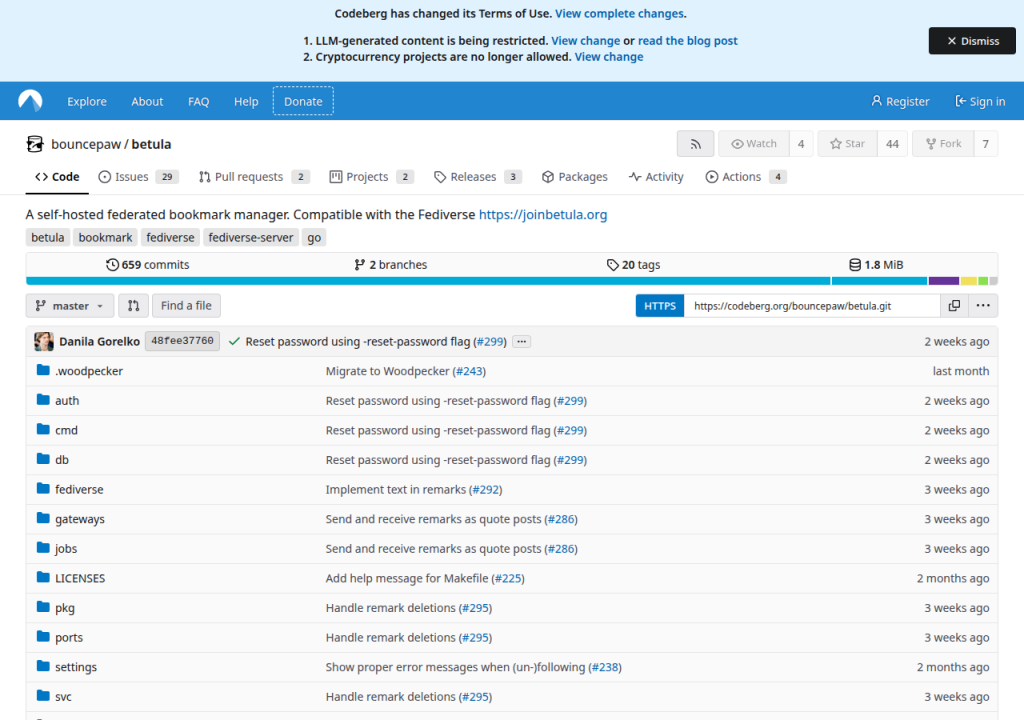Open the master branch dropdown
The image size is (1024, 720).
(70, 306)
